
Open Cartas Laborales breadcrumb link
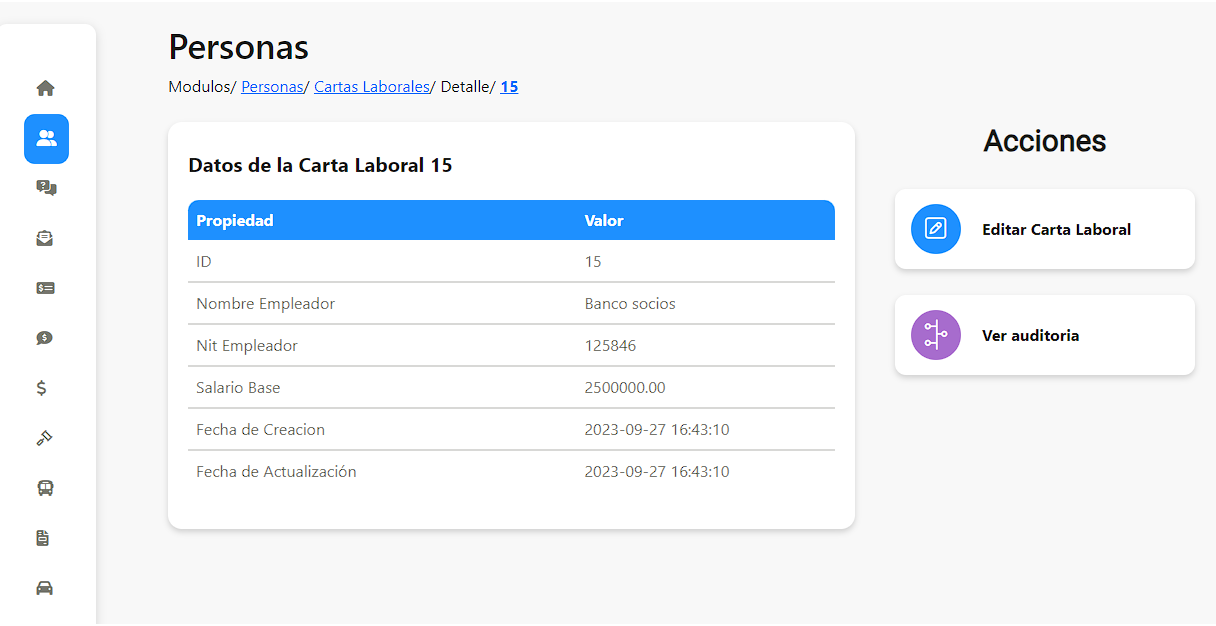[x=371, y=87]
